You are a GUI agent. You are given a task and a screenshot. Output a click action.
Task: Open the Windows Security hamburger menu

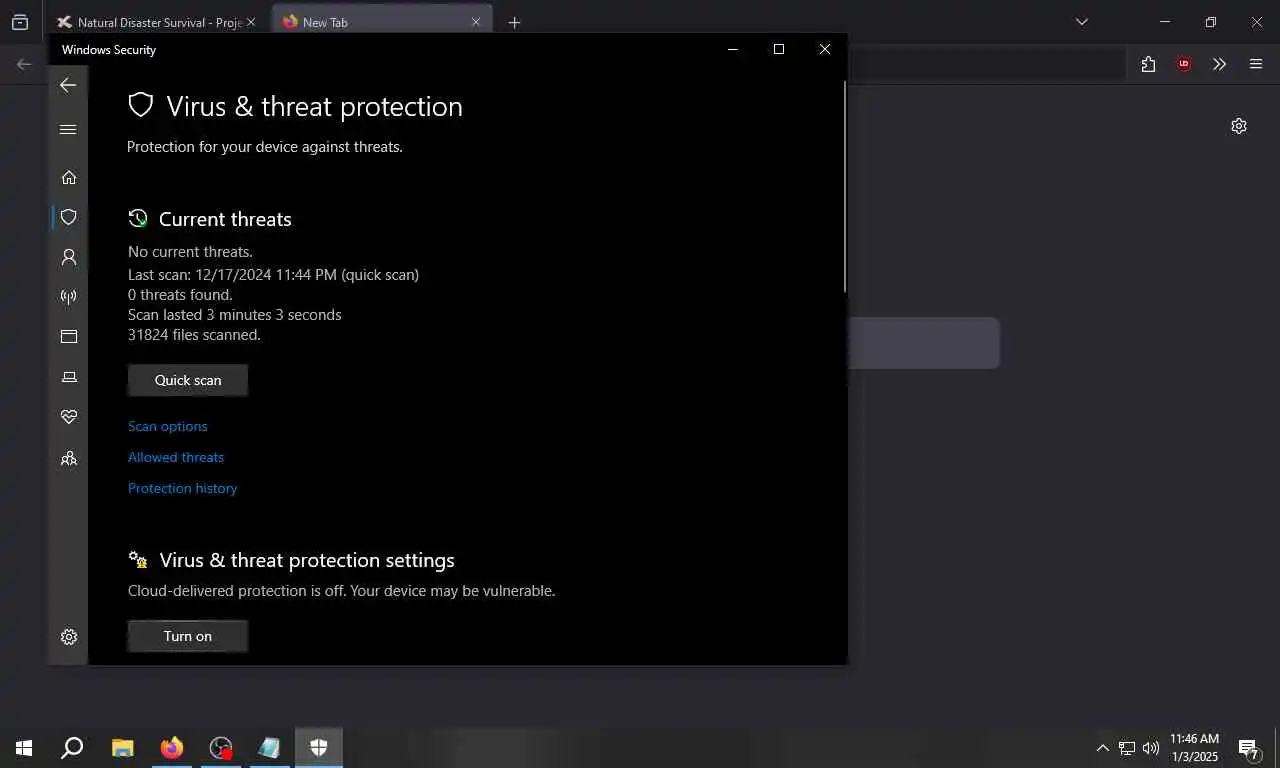(68, 129)
